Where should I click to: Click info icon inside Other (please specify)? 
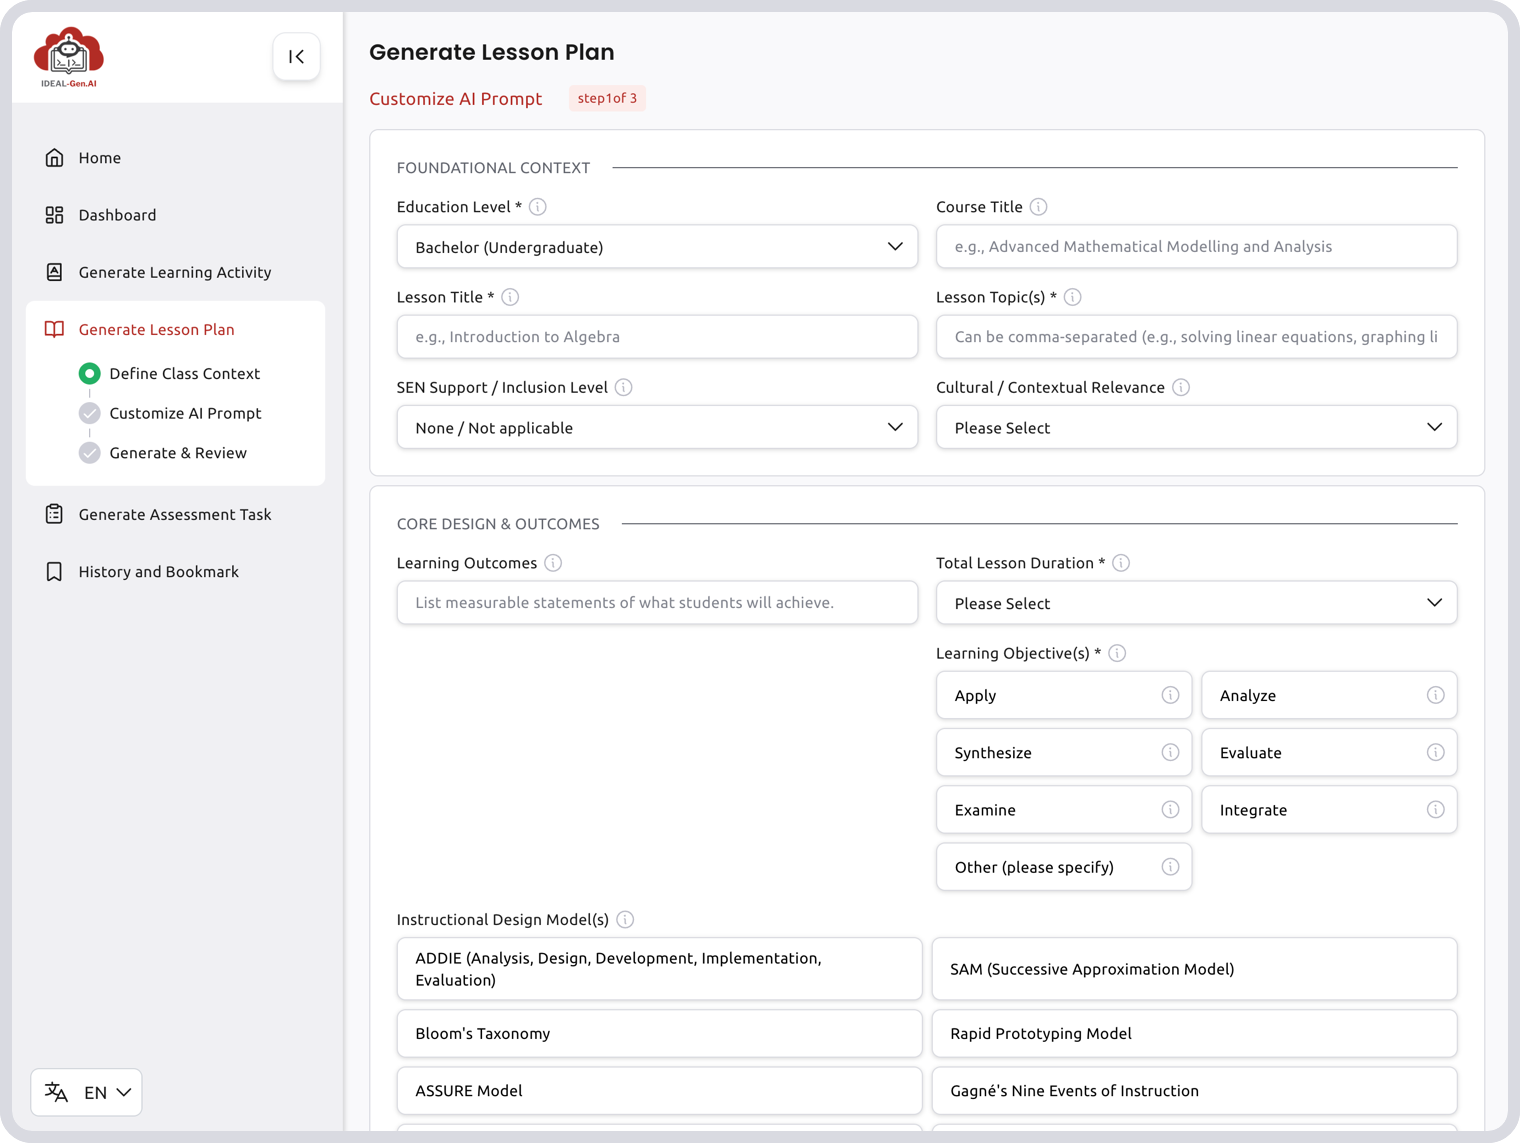pyautogui.click(x=1170, y=866)
